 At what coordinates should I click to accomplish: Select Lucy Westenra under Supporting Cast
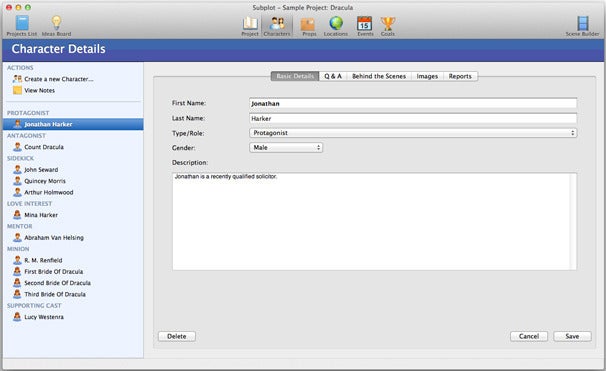44,317
